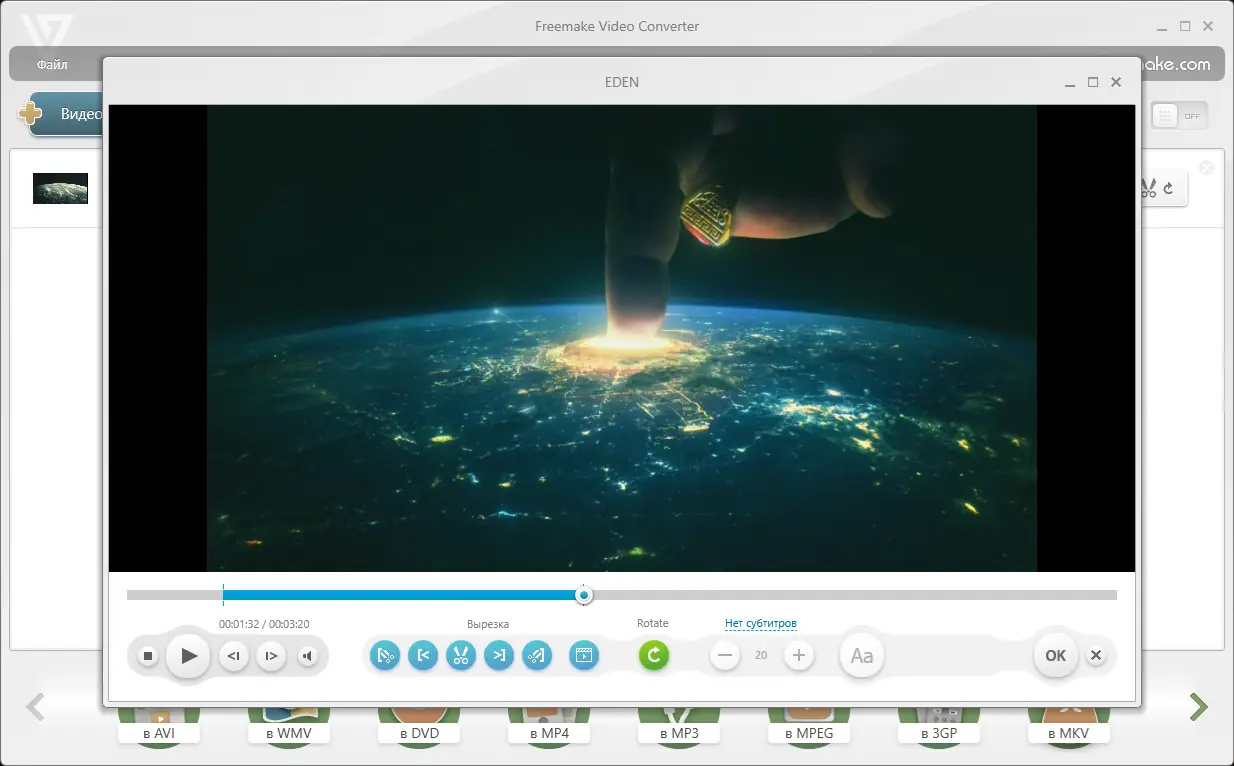This screenshot has height=766, width=1234.
Task: Select the в MP3 output format
Action: pyautogui.click(x=678, y=732)
